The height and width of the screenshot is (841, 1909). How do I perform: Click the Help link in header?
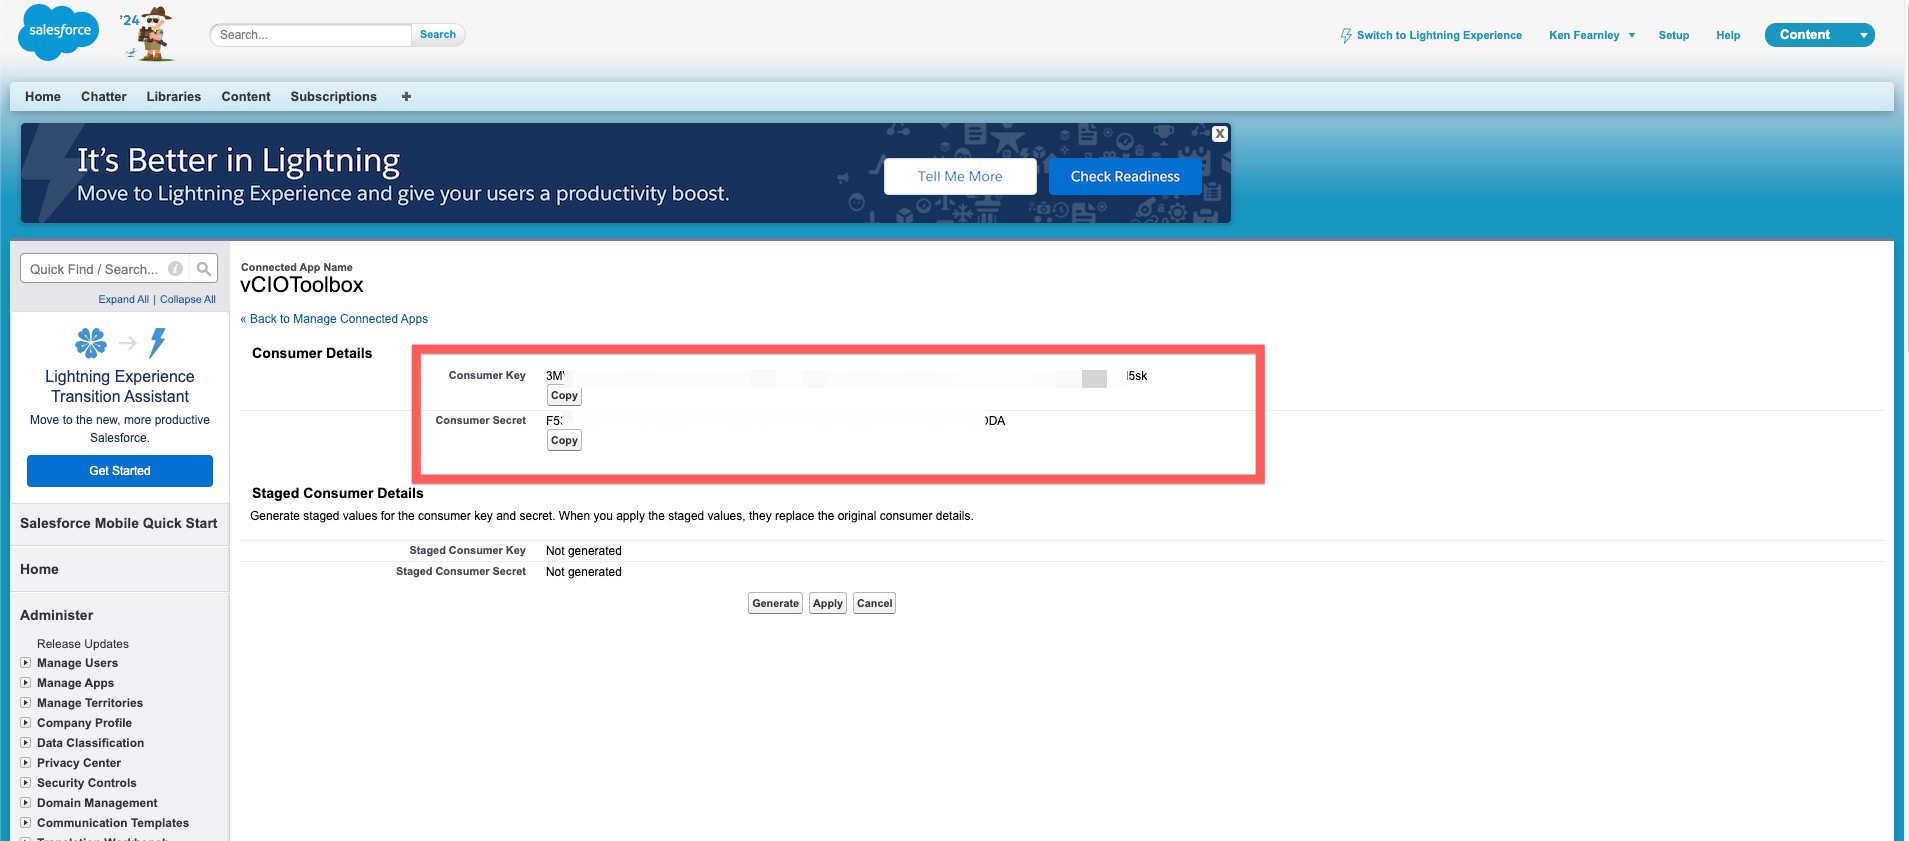point(1728,35)
